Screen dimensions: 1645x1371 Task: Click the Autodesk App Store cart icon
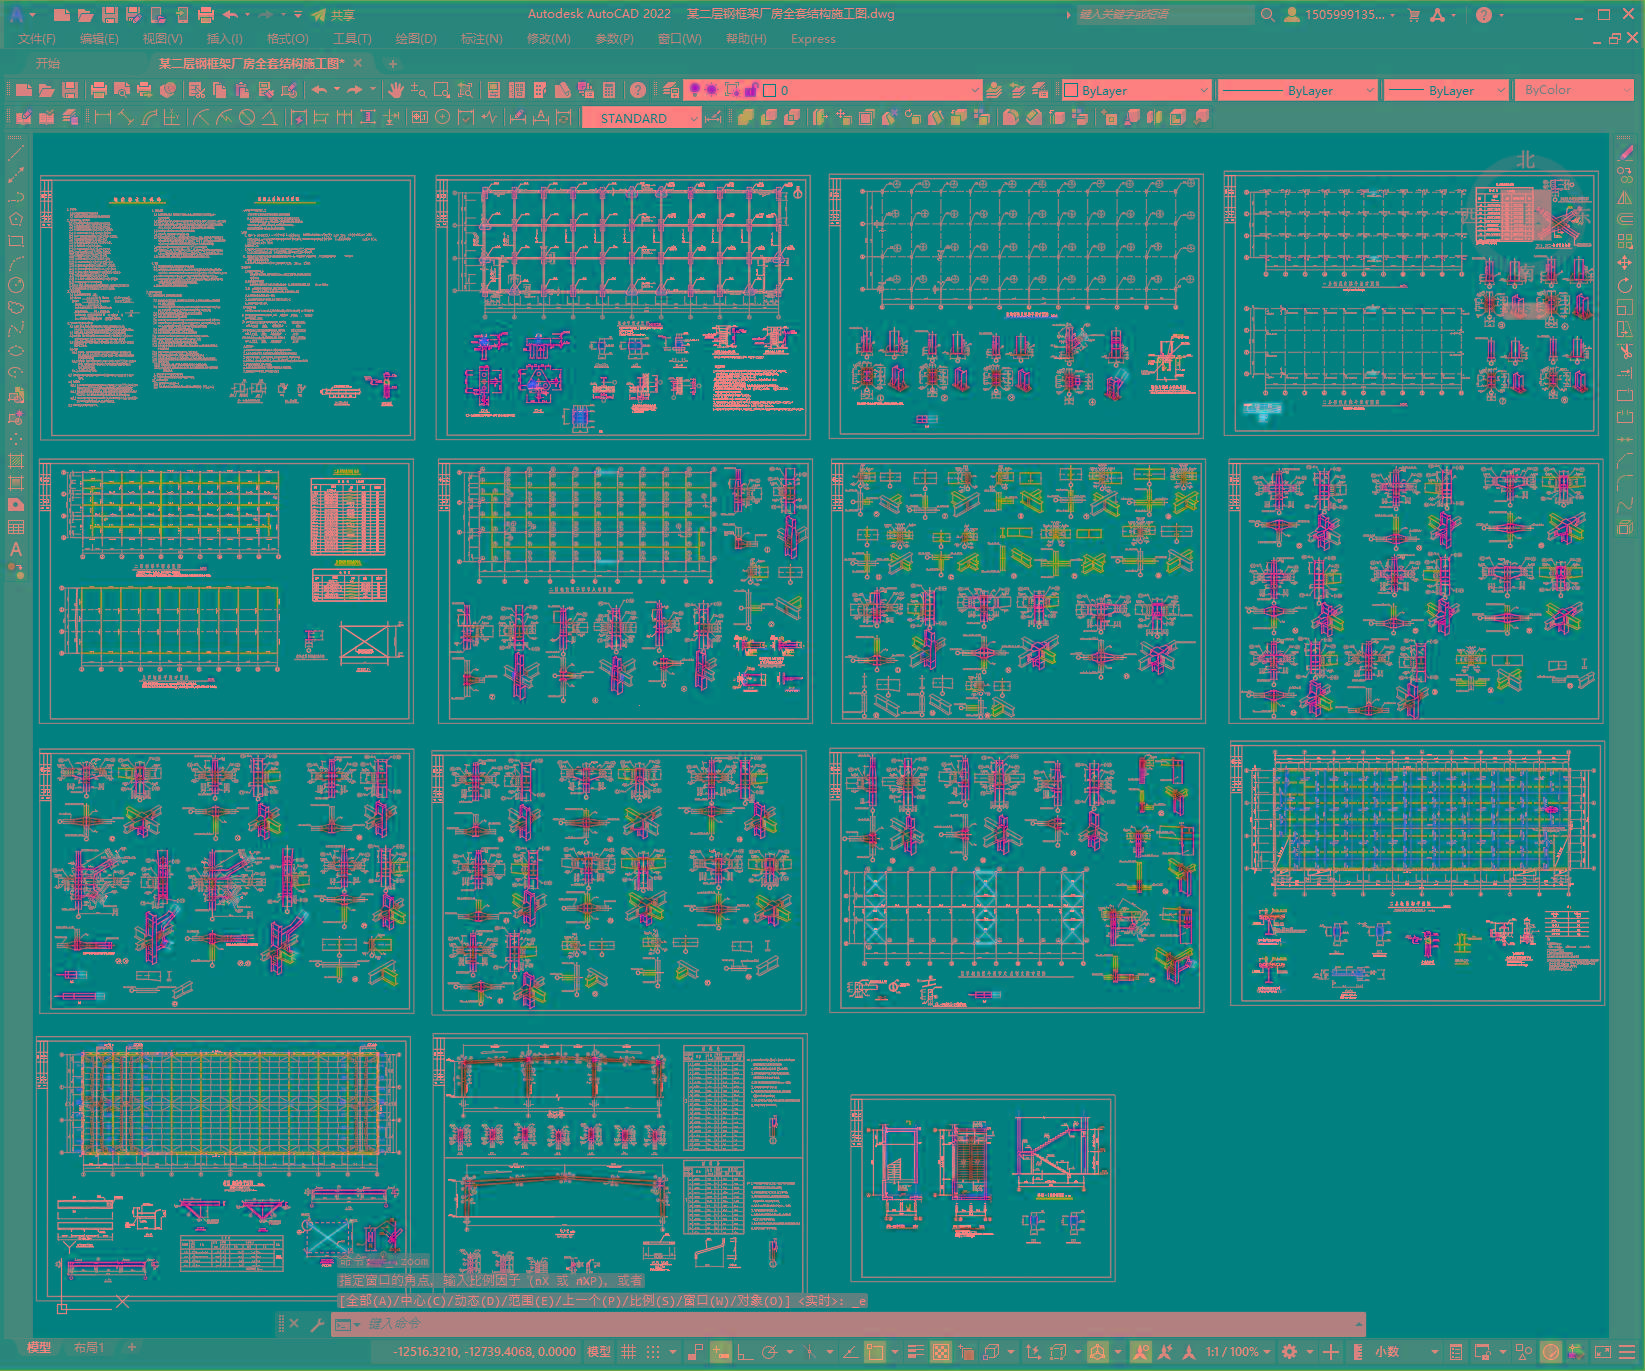tap(1414, 15)
